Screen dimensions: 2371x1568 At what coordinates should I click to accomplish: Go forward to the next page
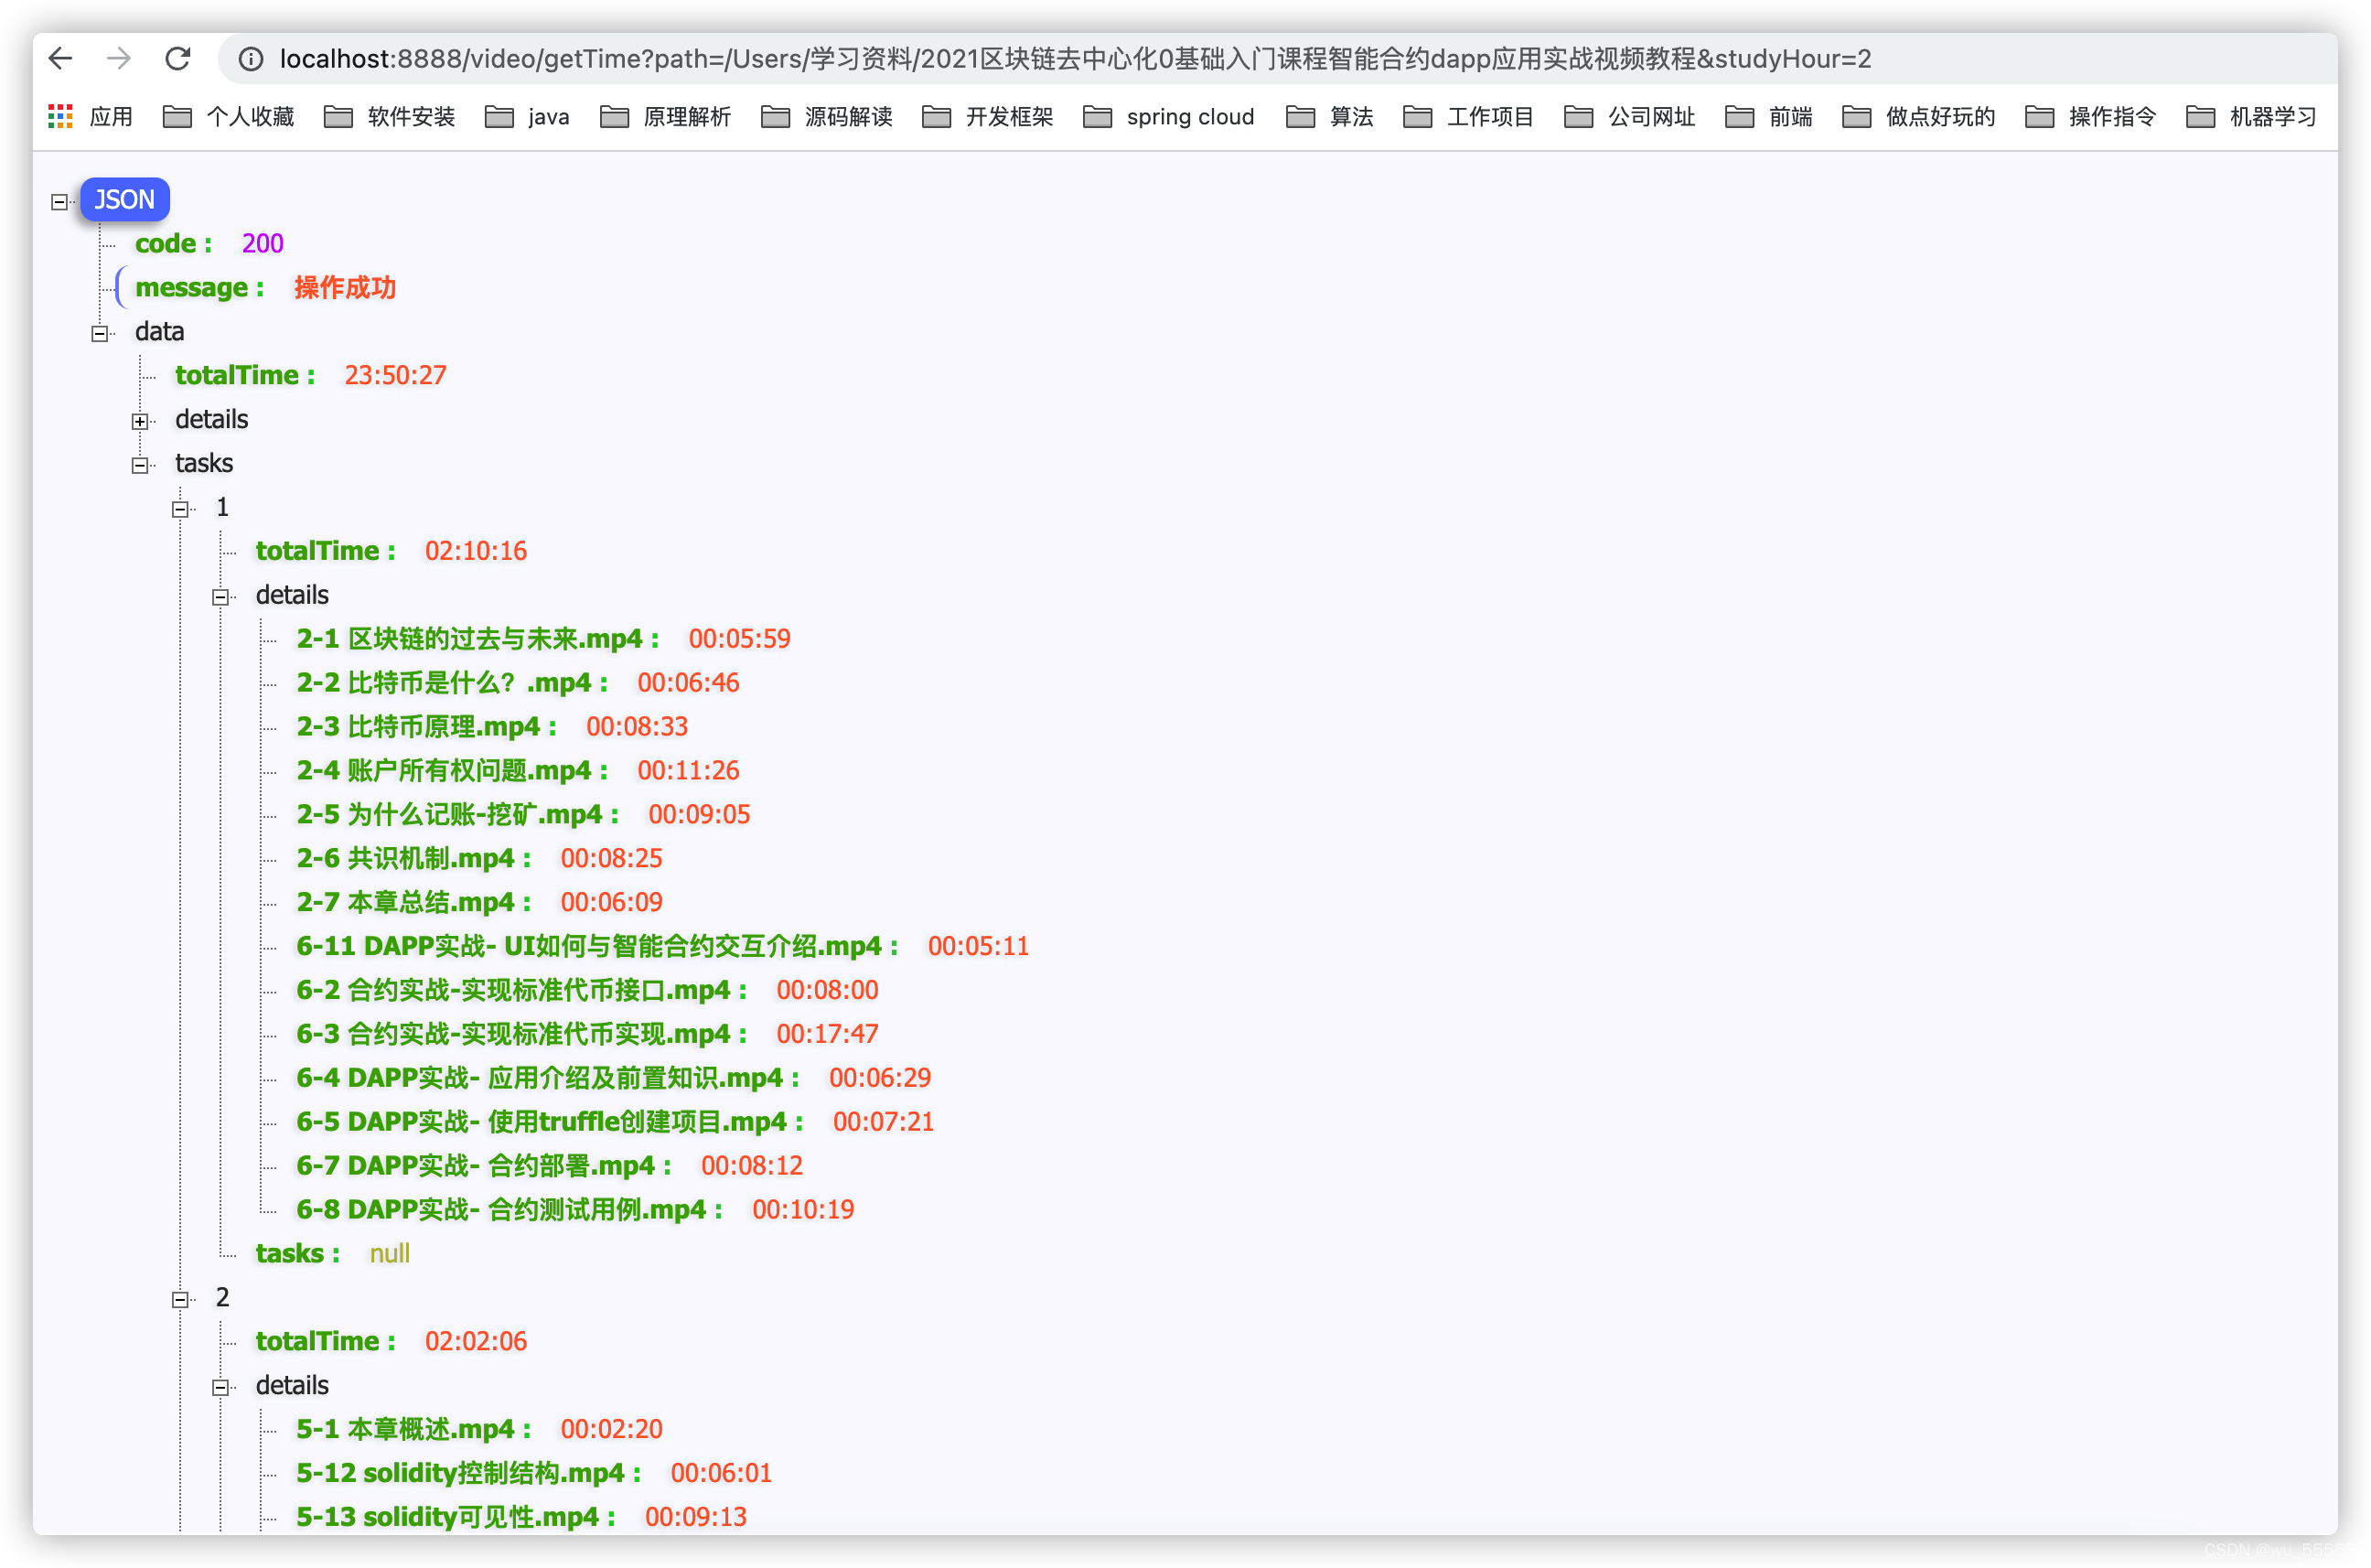[x=119, y=59]
